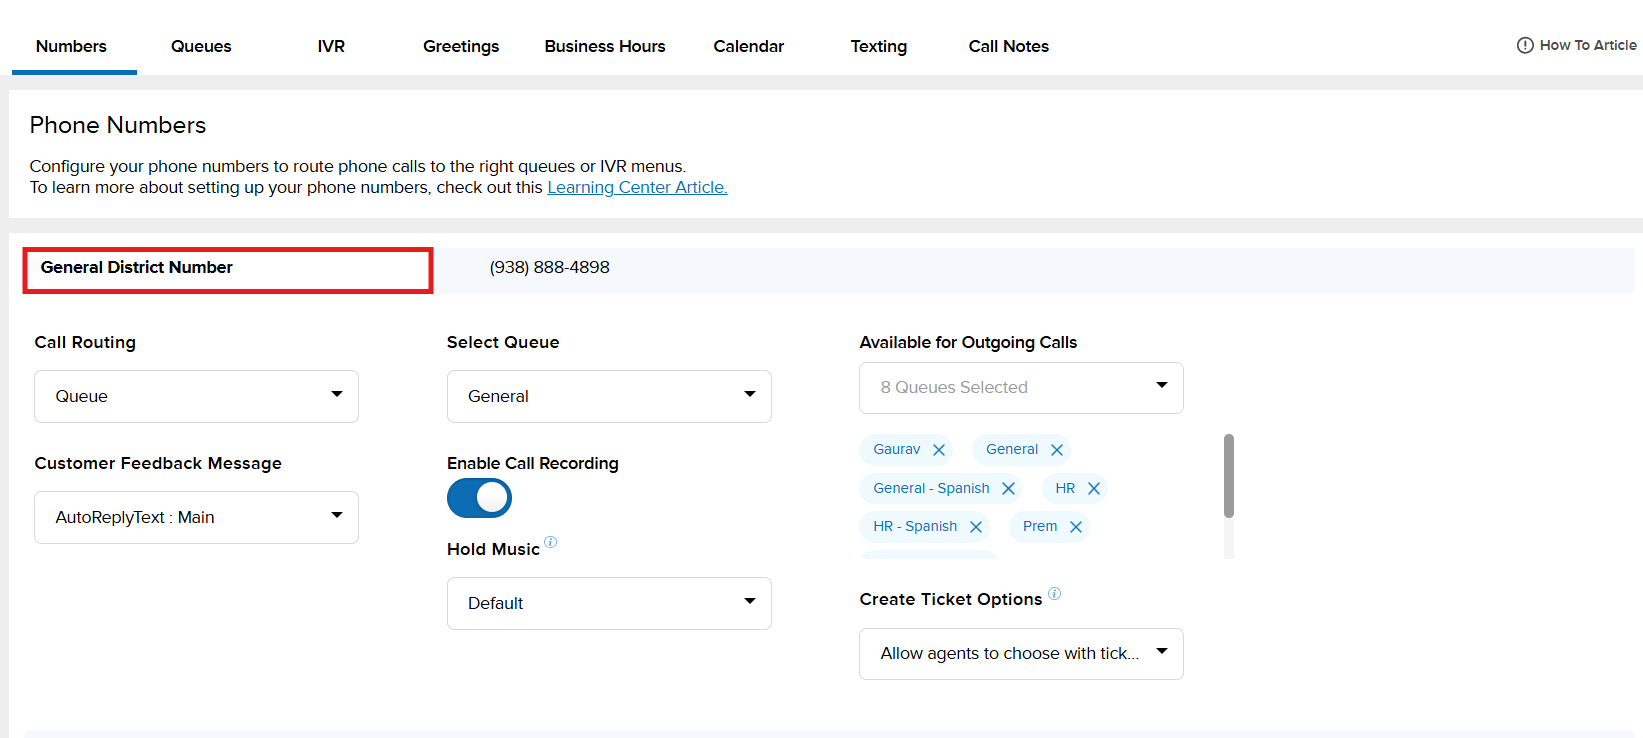Open the Available for Outgoing Calls dropdown
The height and width of the screenshot is (738, 1643).
(1020, 388)
